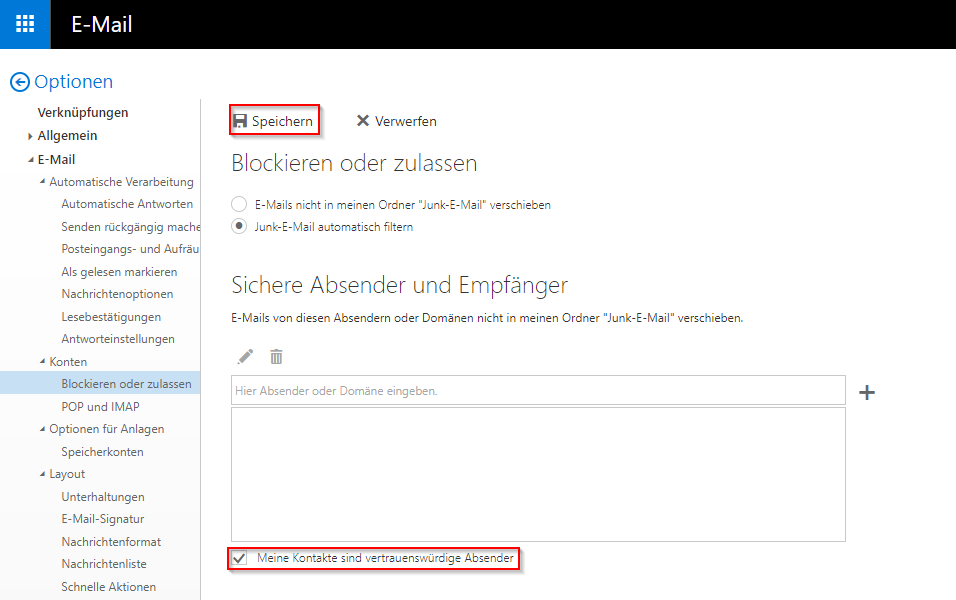Open Verknüpfungen in the sidebar
The width and height of the screenshot is (956, 600).
(83, 113)
